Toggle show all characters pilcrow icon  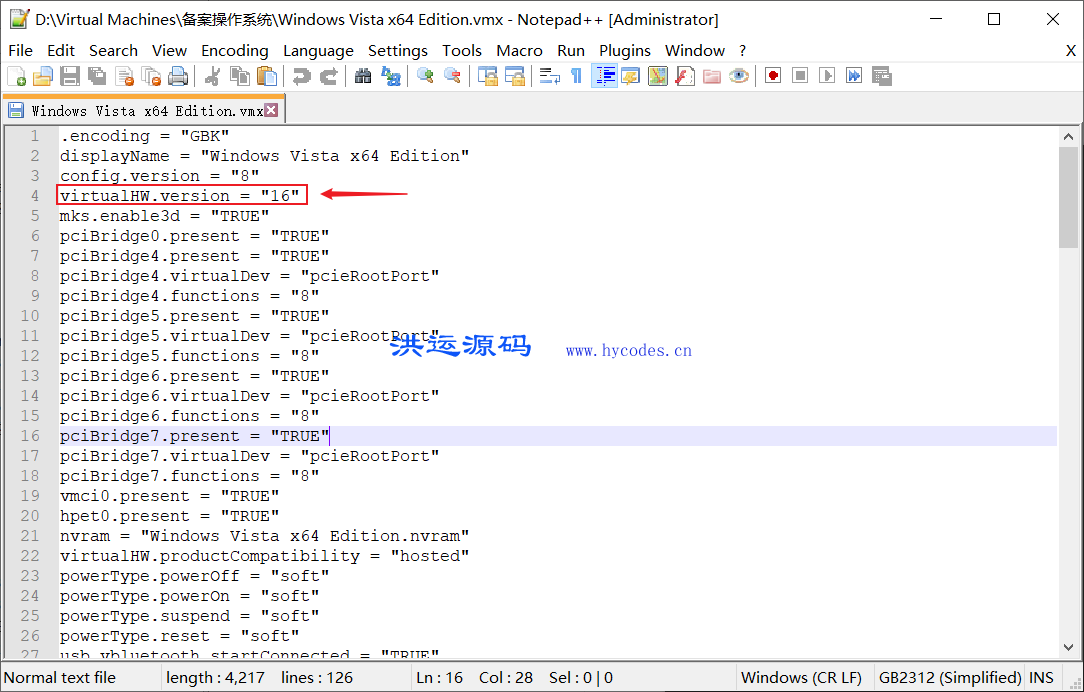[x=576, y=76]
